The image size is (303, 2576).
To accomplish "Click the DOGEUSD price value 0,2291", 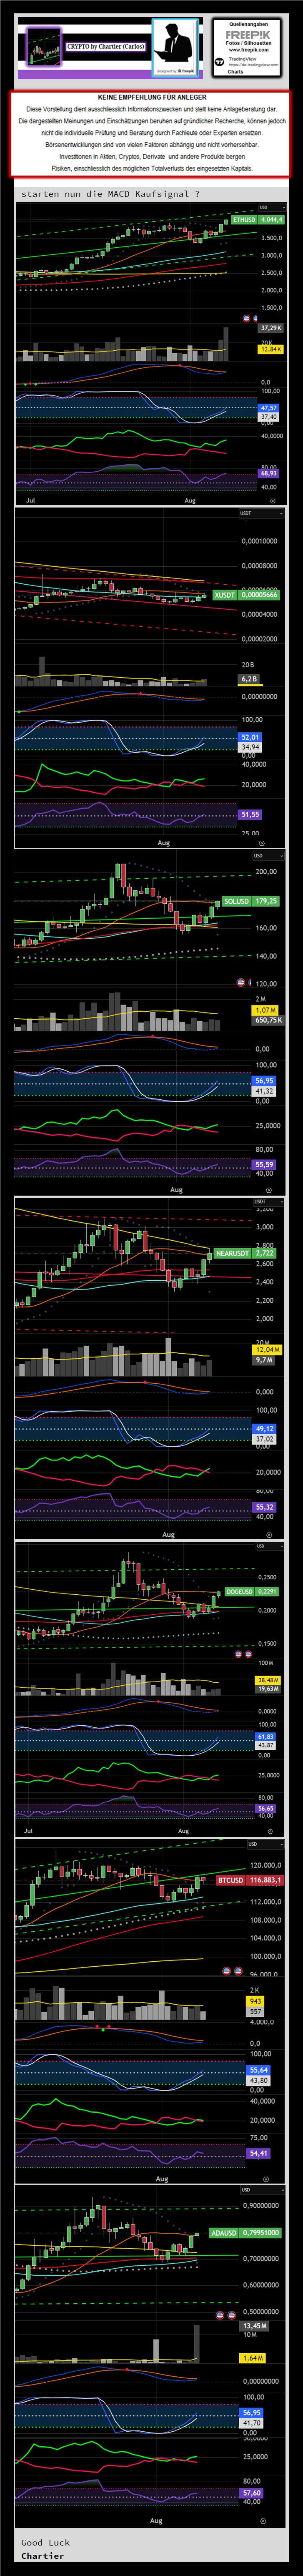I will (267, 1592).
